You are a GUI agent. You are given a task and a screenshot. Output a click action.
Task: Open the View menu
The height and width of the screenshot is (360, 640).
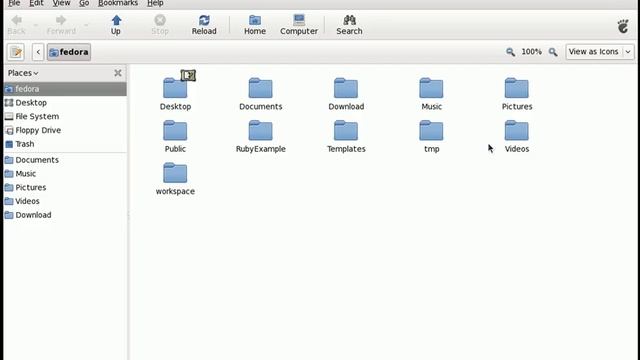[61, 3]
